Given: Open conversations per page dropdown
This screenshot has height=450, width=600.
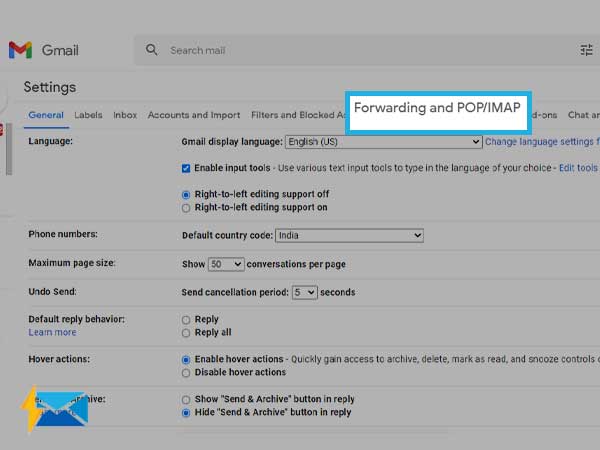Looking at the screenshot, I should (x=226, y=264).
